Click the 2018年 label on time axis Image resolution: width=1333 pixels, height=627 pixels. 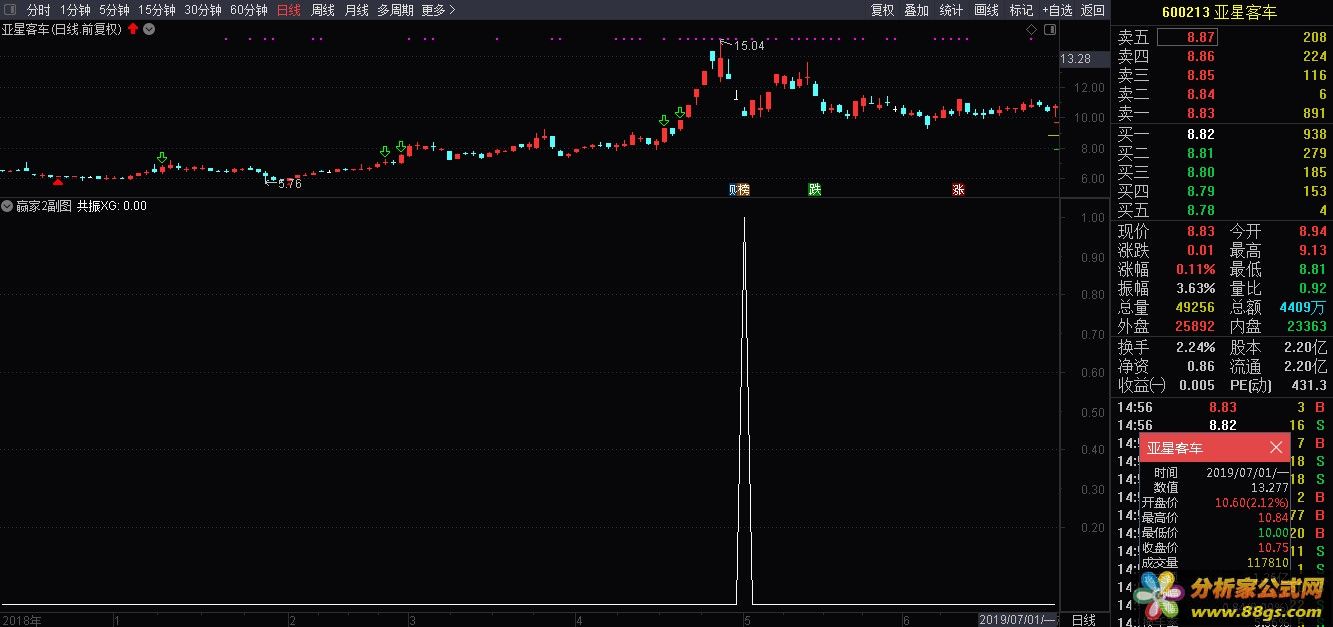point(21,620)
